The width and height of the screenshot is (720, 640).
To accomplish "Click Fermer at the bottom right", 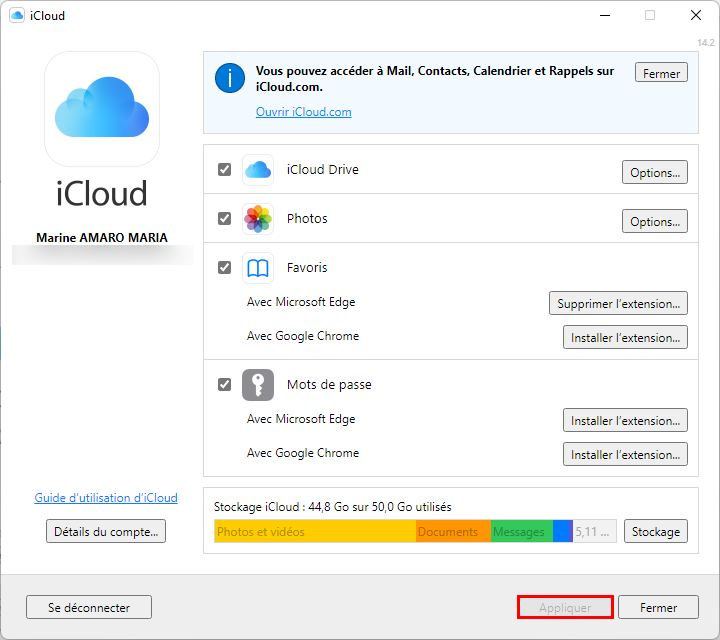I will pos(658,607).
